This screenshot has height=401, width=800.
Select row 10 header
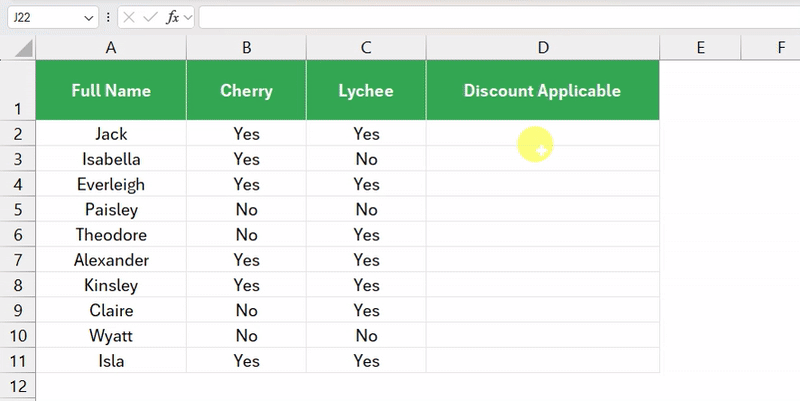[x=18, y=335]
